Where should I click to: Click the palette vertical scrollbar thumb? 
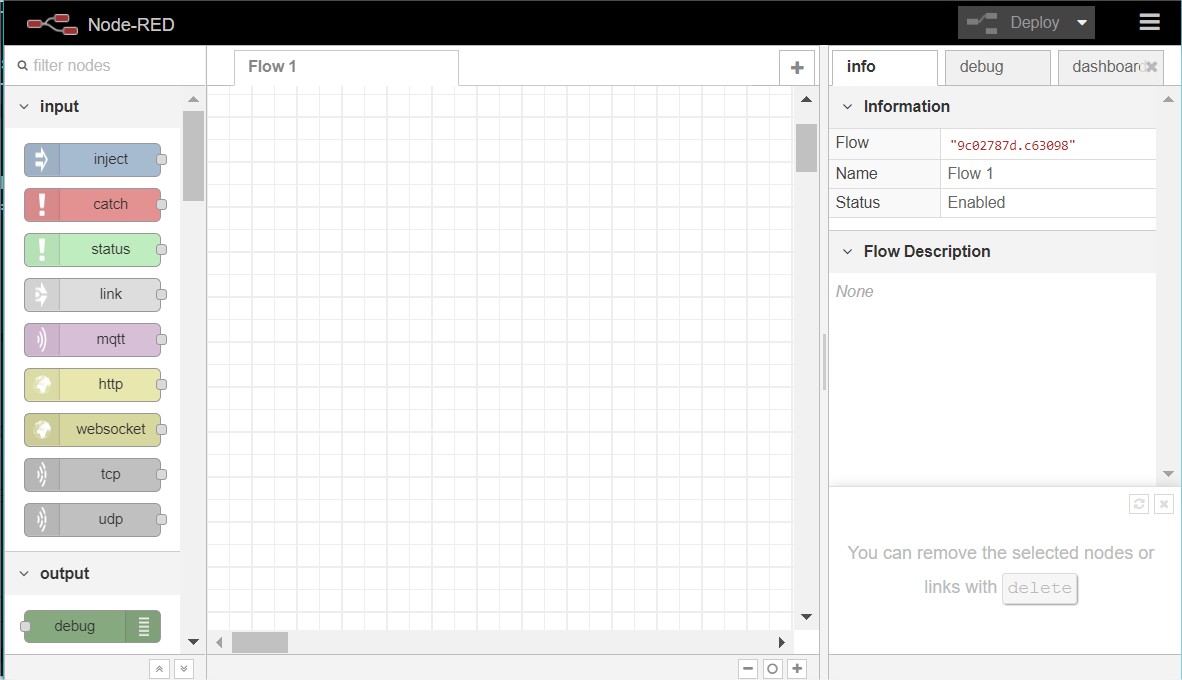pyautogui.click(x=193, y=156)
